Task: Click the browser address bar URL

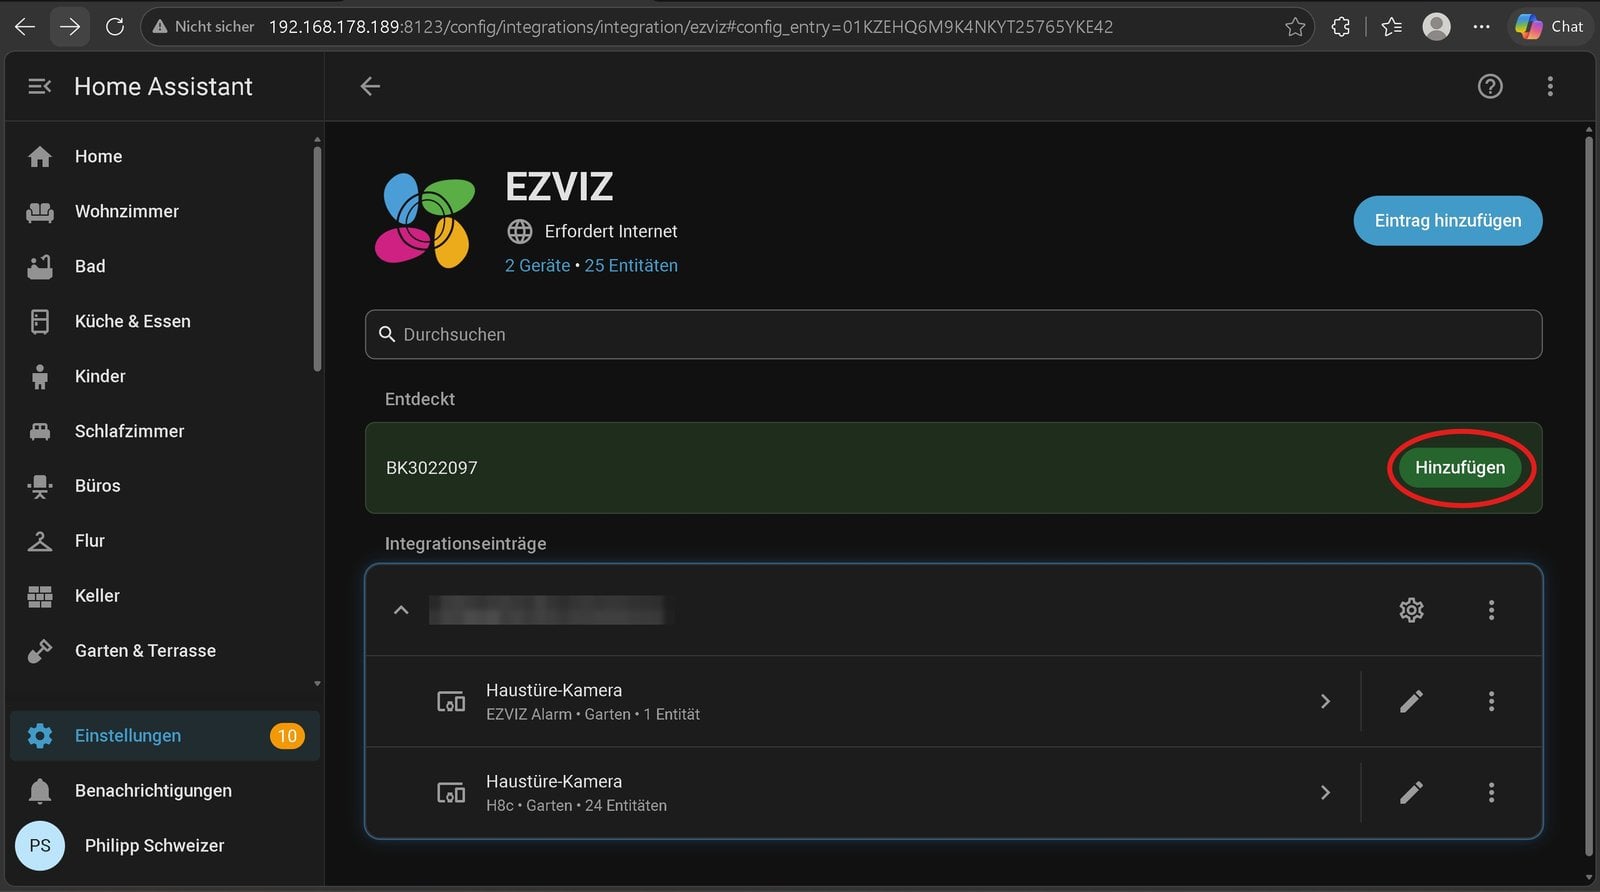Action: (x=691, y=27)
